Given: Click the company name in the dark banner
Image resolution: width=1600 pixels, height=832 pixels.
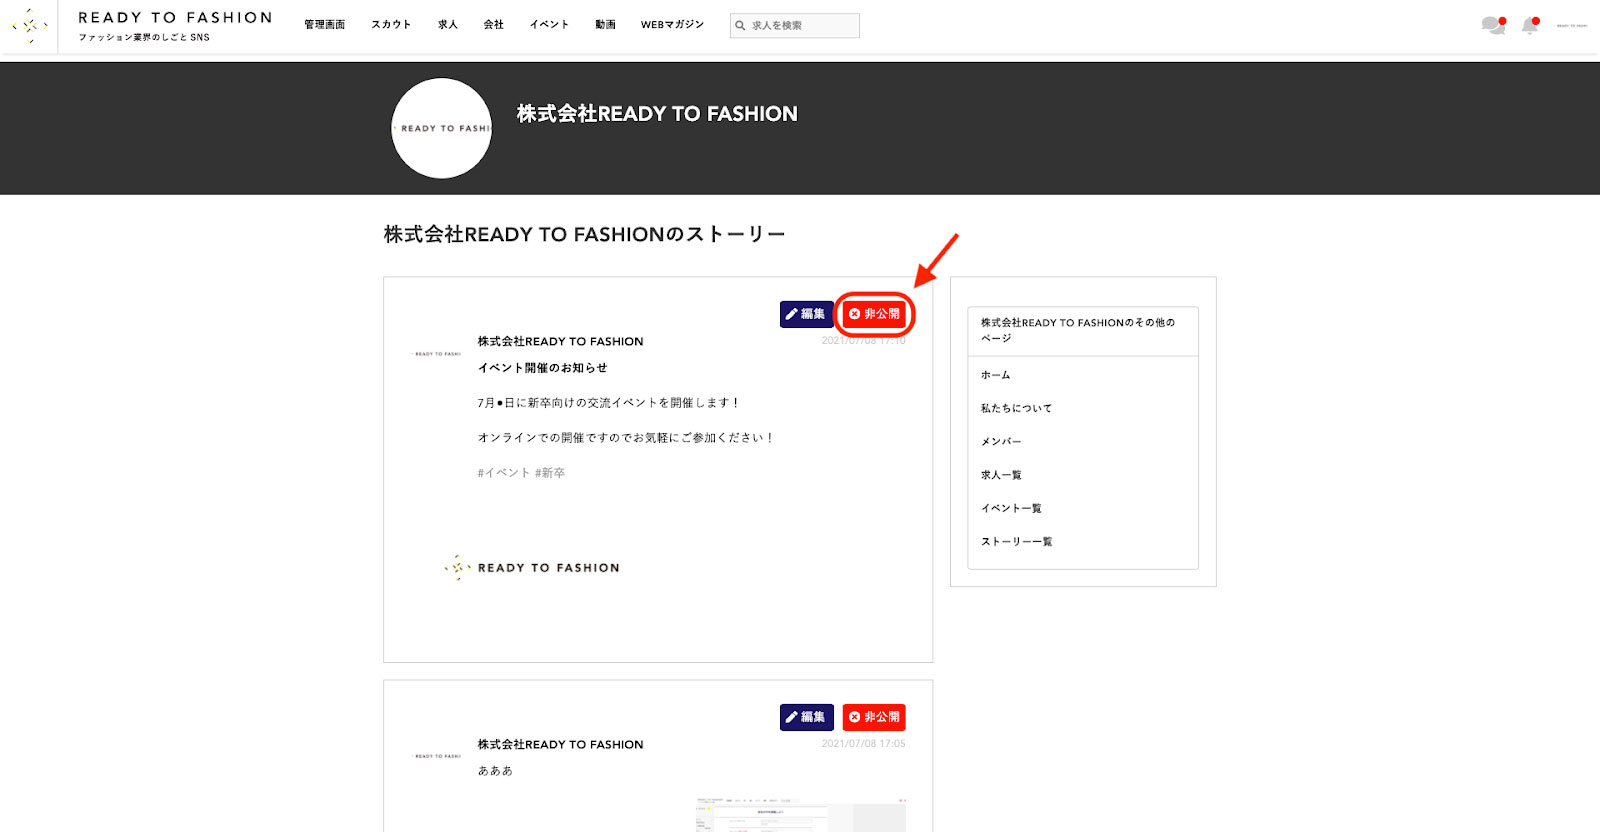Looking at the screenshot, I should pyautogui.click(x=657, y=114).
